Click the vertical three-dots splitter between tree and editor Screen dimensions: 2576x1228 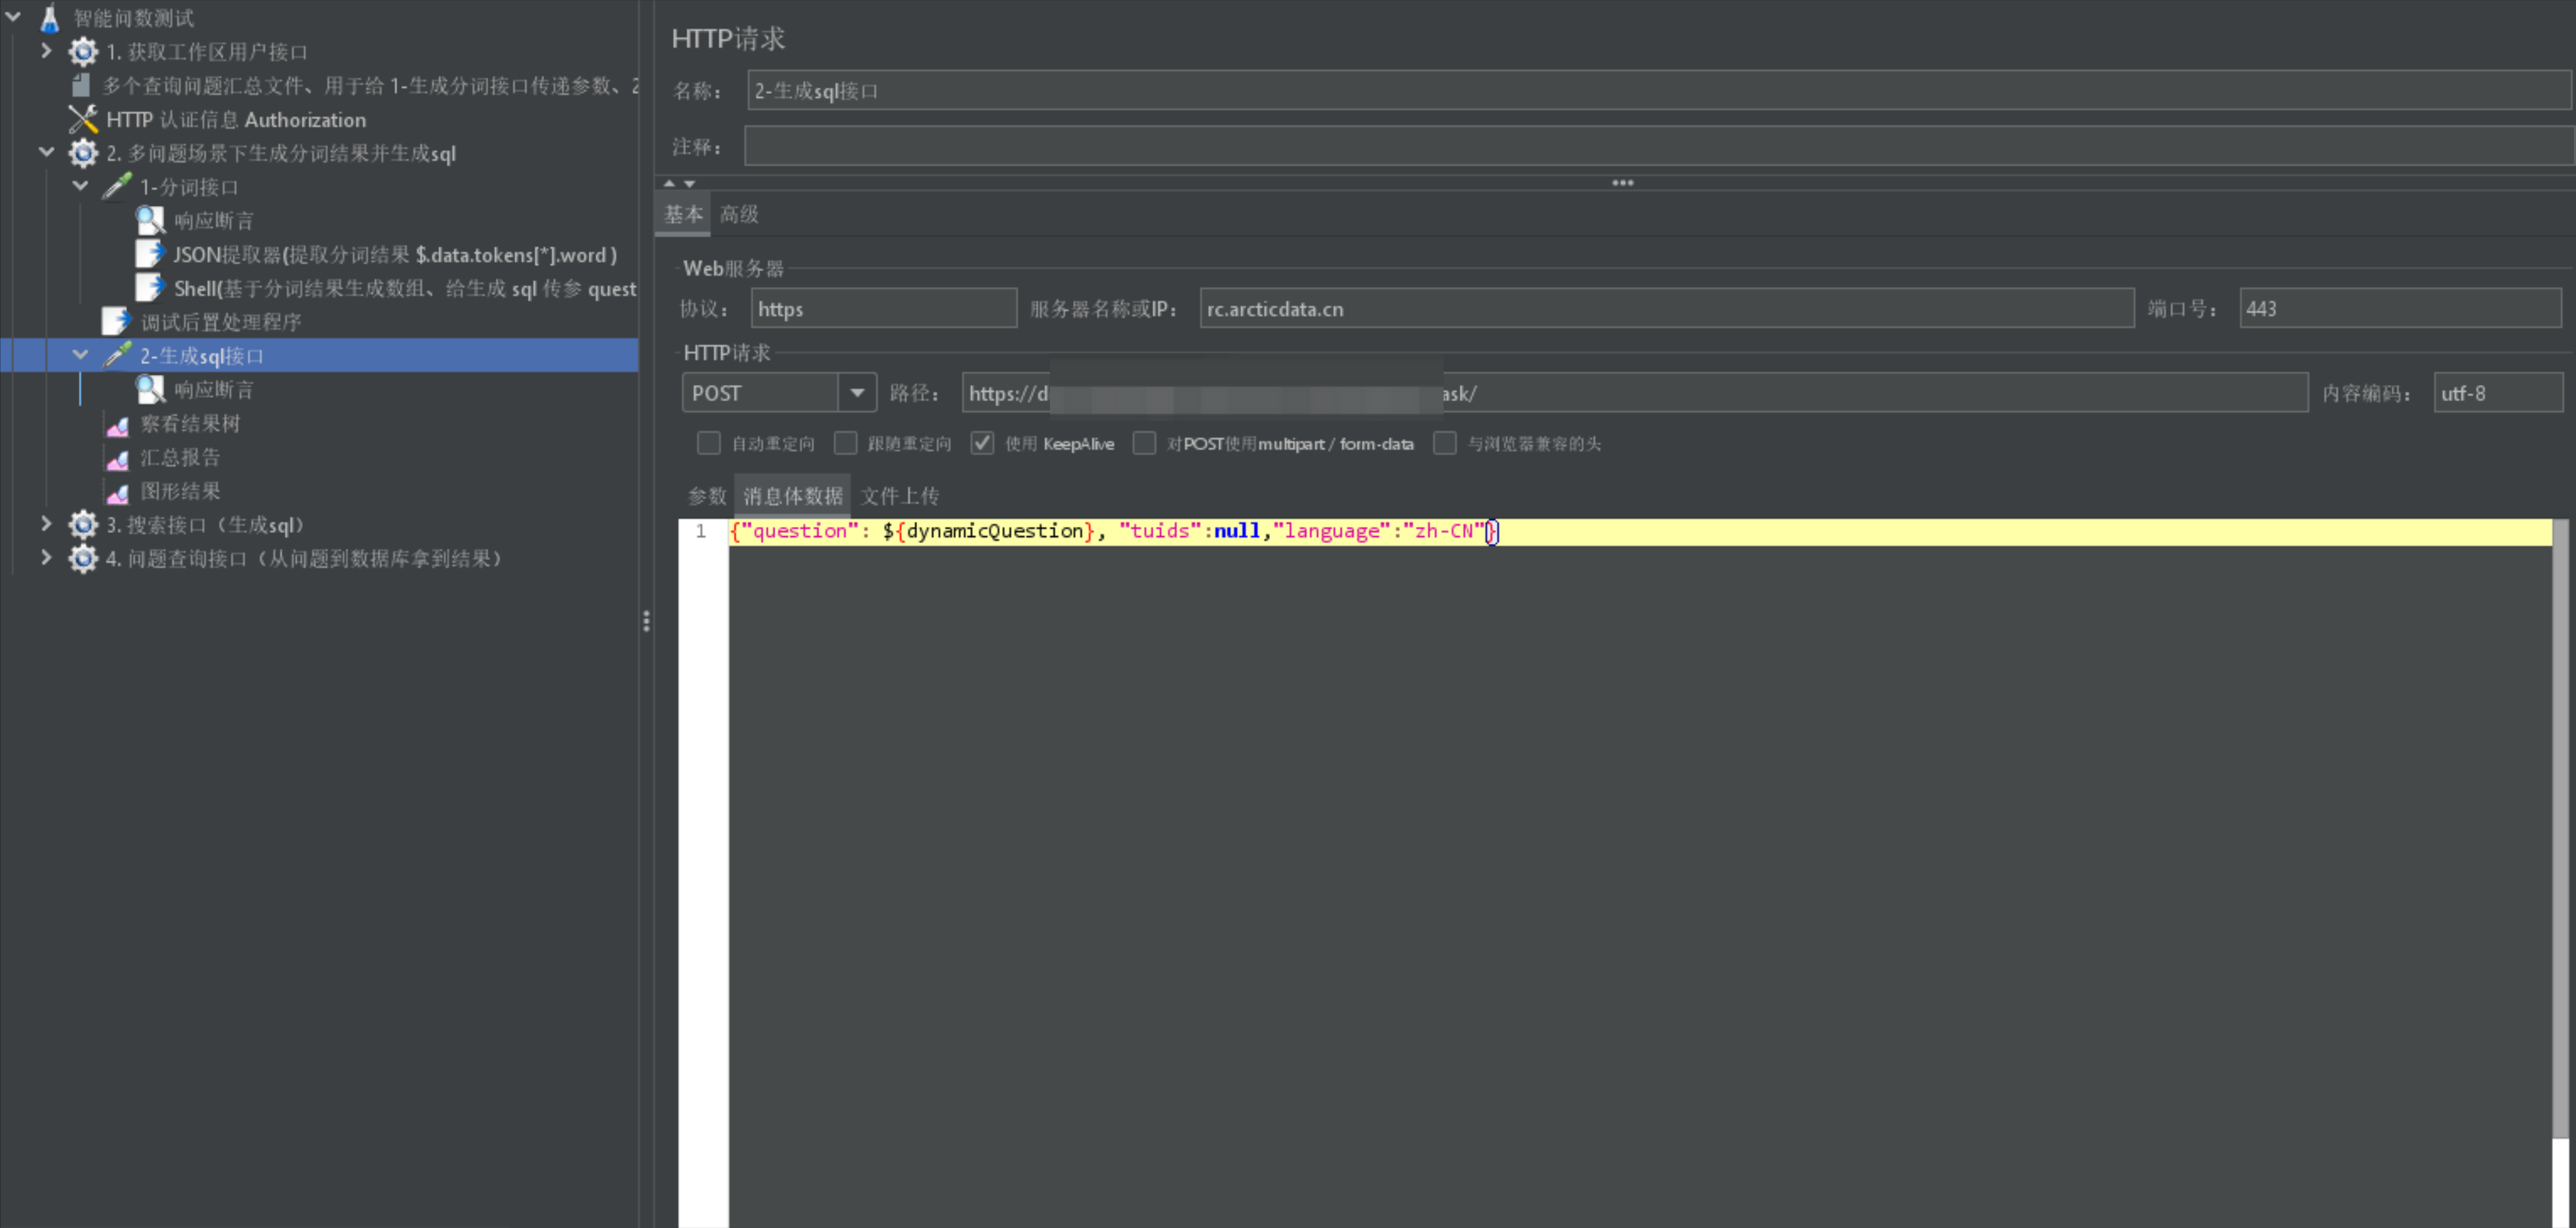[646, 621]
